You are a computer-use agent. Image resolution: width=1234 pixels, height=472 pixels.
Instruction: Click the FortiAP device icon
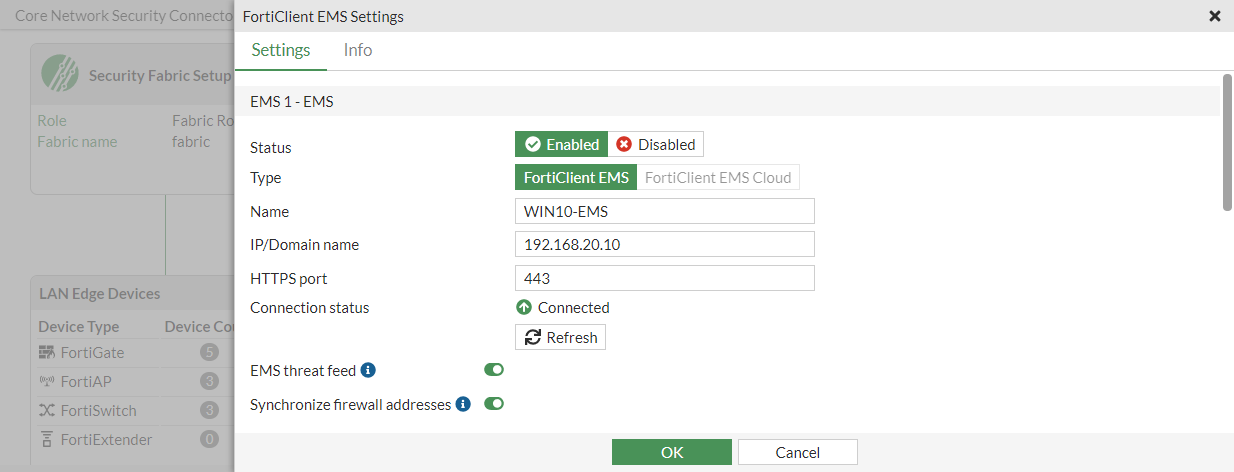pos(47,382)
